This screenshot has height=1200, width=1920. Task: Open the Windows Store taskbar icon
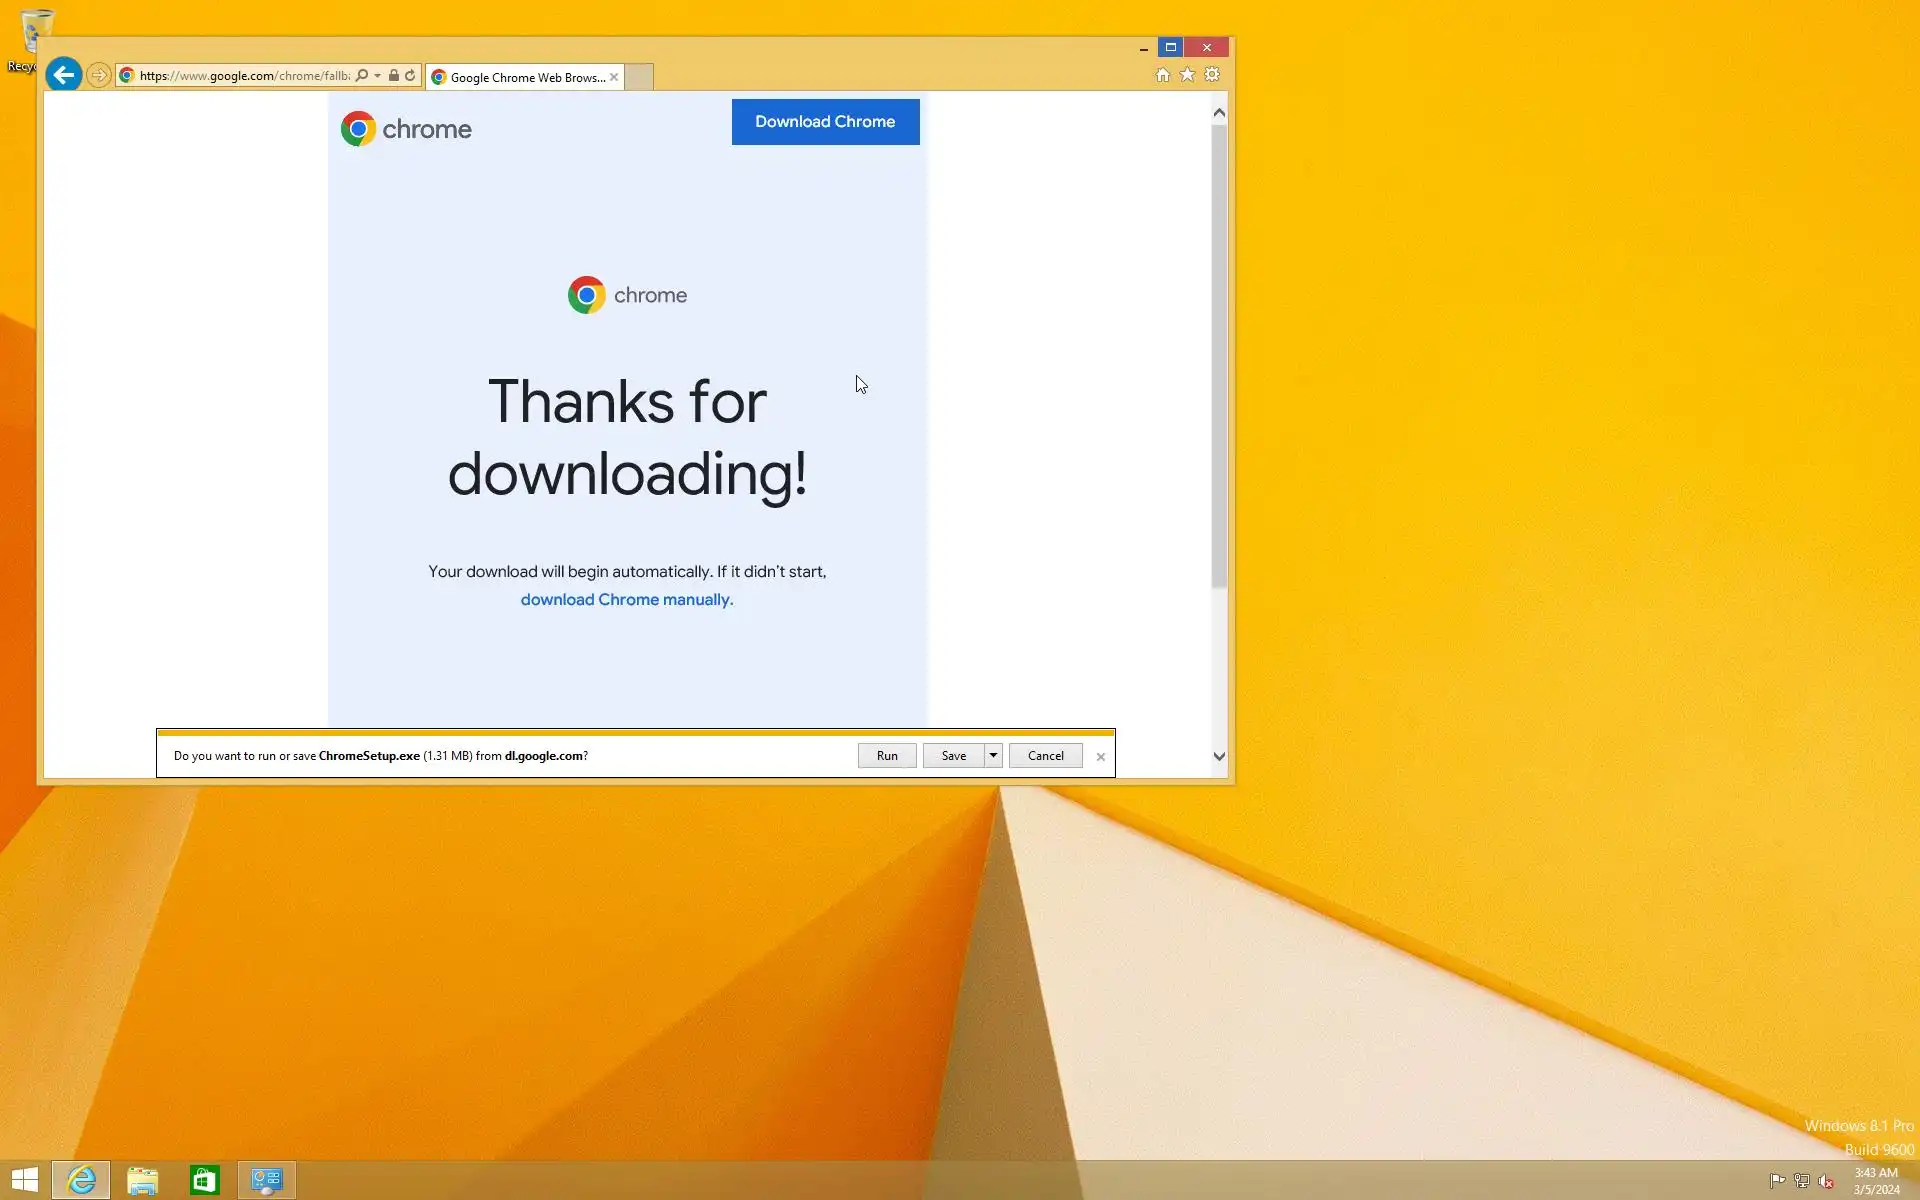[x=204, y=1180]
